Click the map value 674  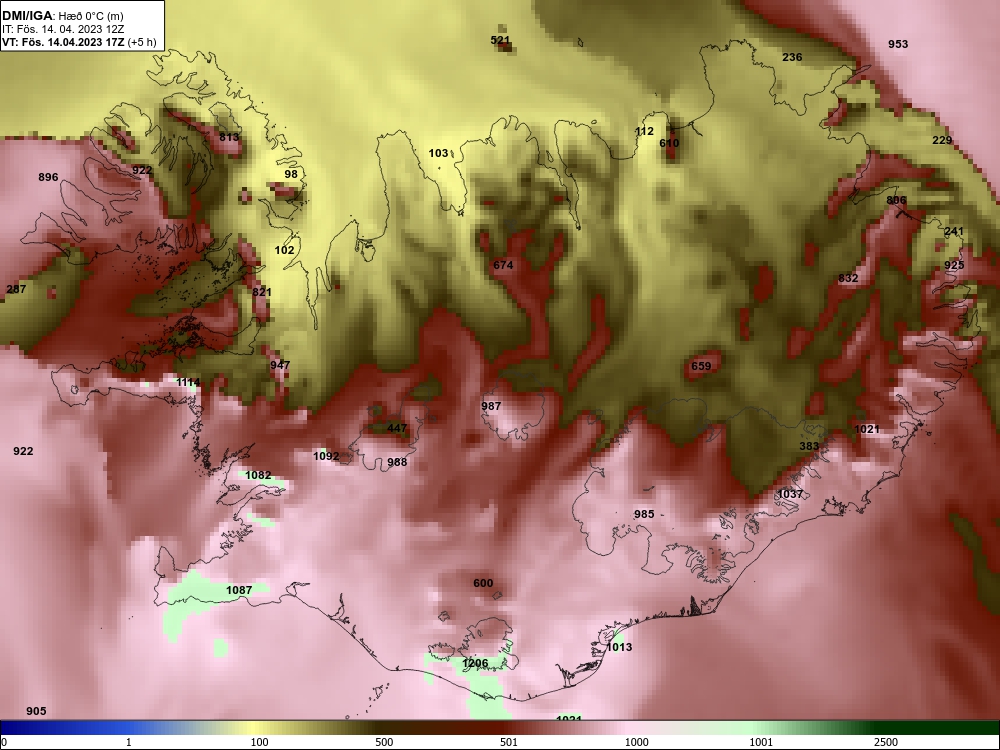(503, 265)
